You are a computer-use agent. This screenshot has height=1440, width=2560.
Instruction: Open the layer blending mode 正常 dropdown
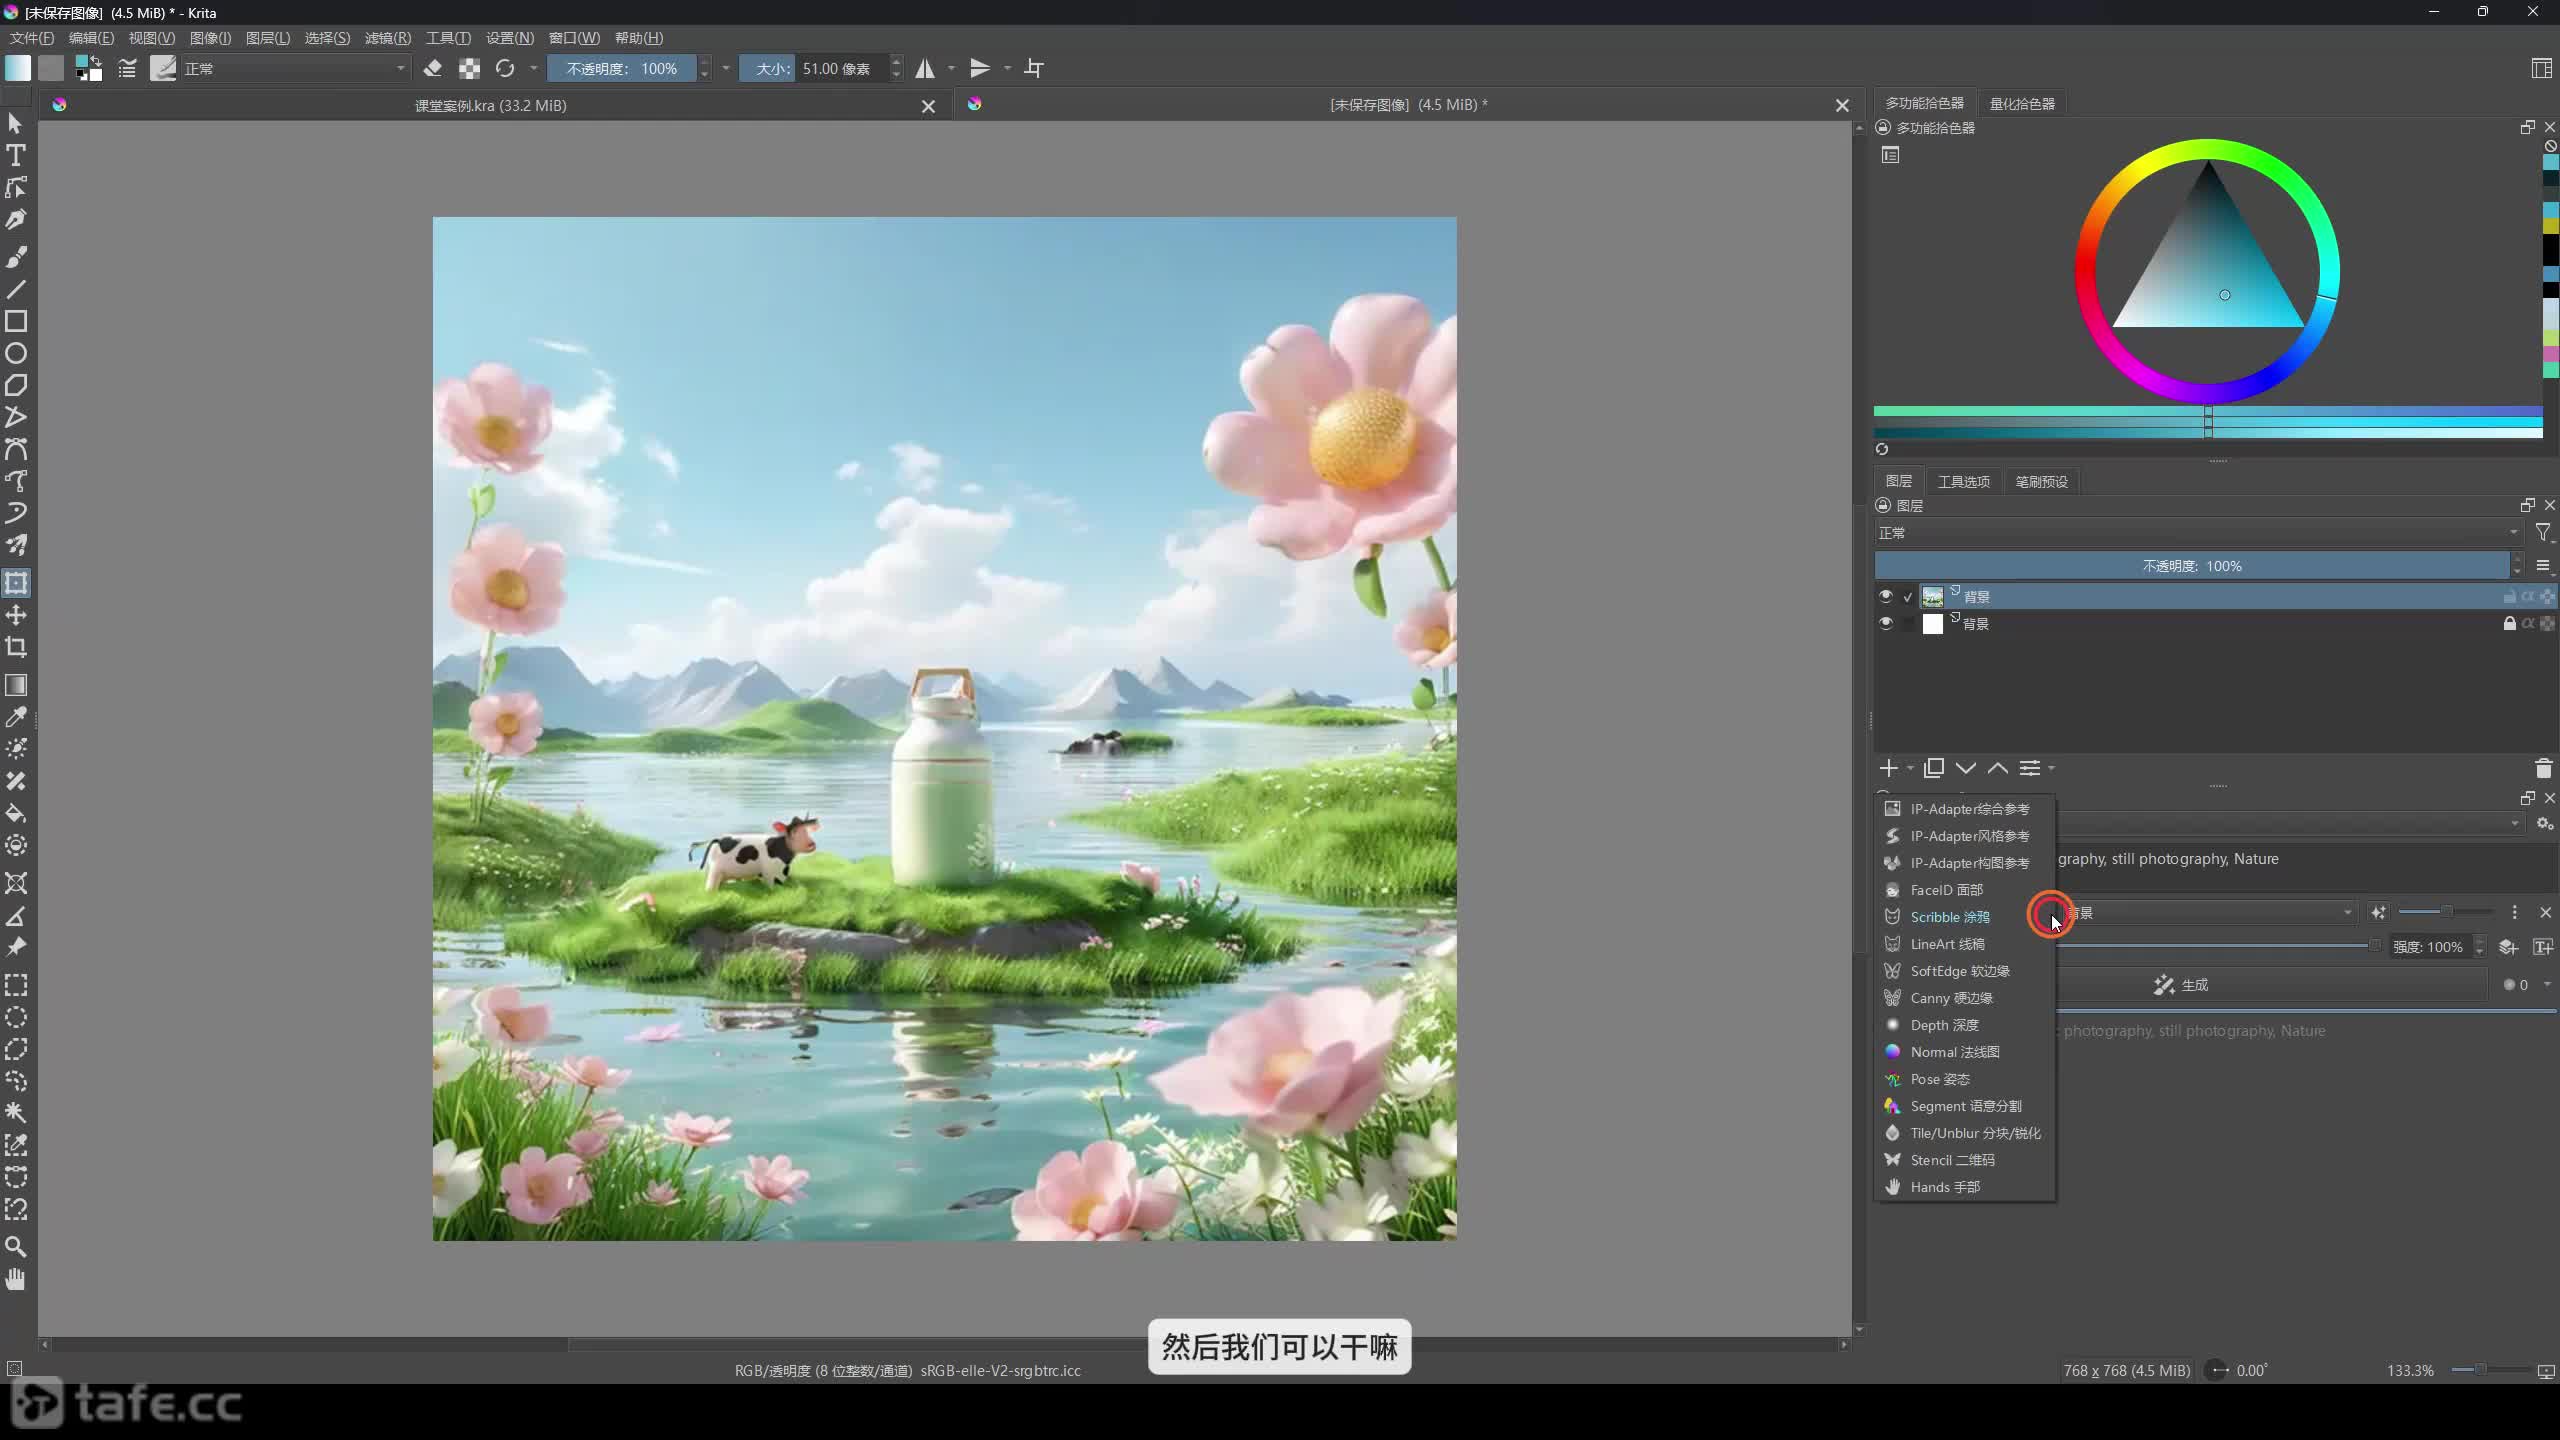(x=2198, y=533)
